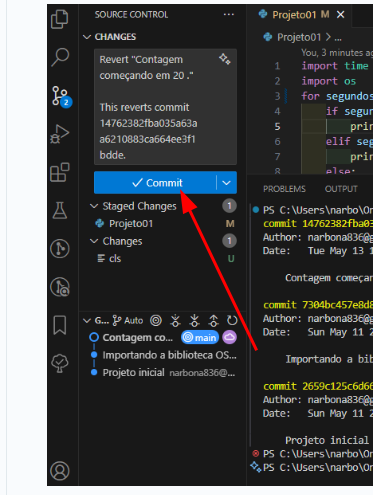Click commit hash 7304bc457e8d8 in terminal
The height and width of the screenshot is (495, 373).
[337, 305]
